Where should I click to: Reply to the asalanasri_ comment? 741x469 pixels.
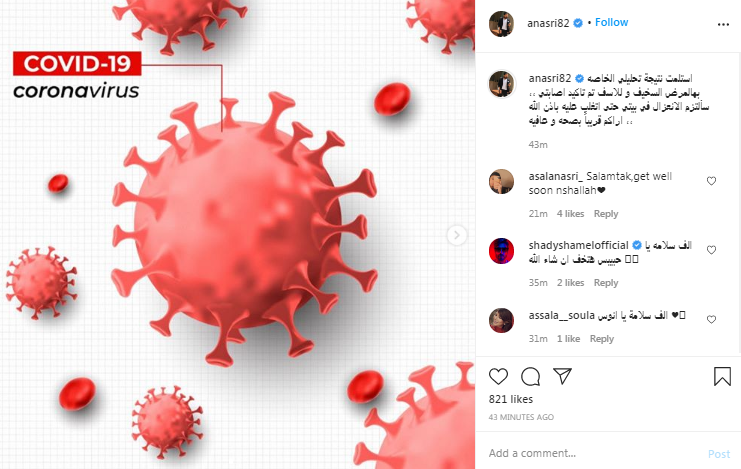606,214
